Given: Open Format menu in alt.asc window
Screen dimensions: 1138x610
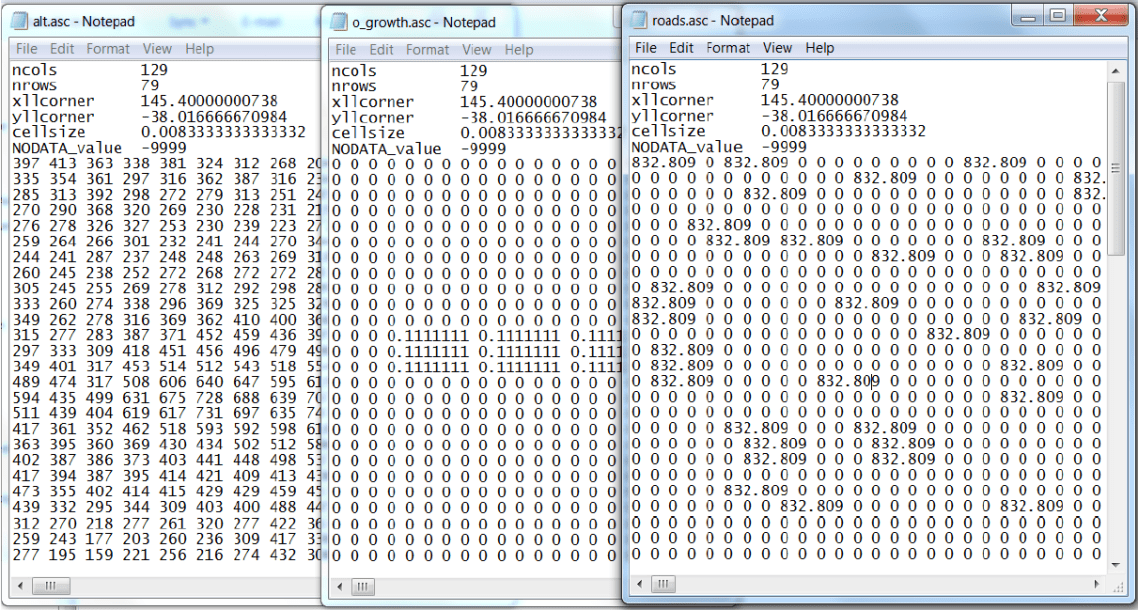Looking at the screenshot, I should coord(107,48).
